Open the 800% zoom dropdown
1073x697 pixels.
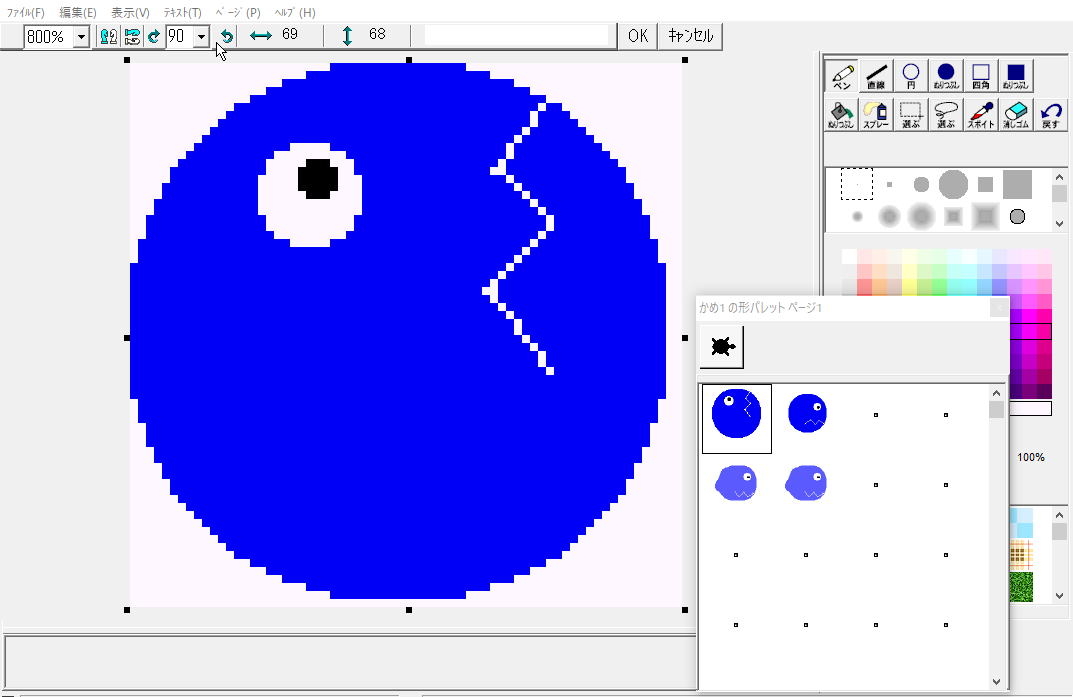pos(81,36)
